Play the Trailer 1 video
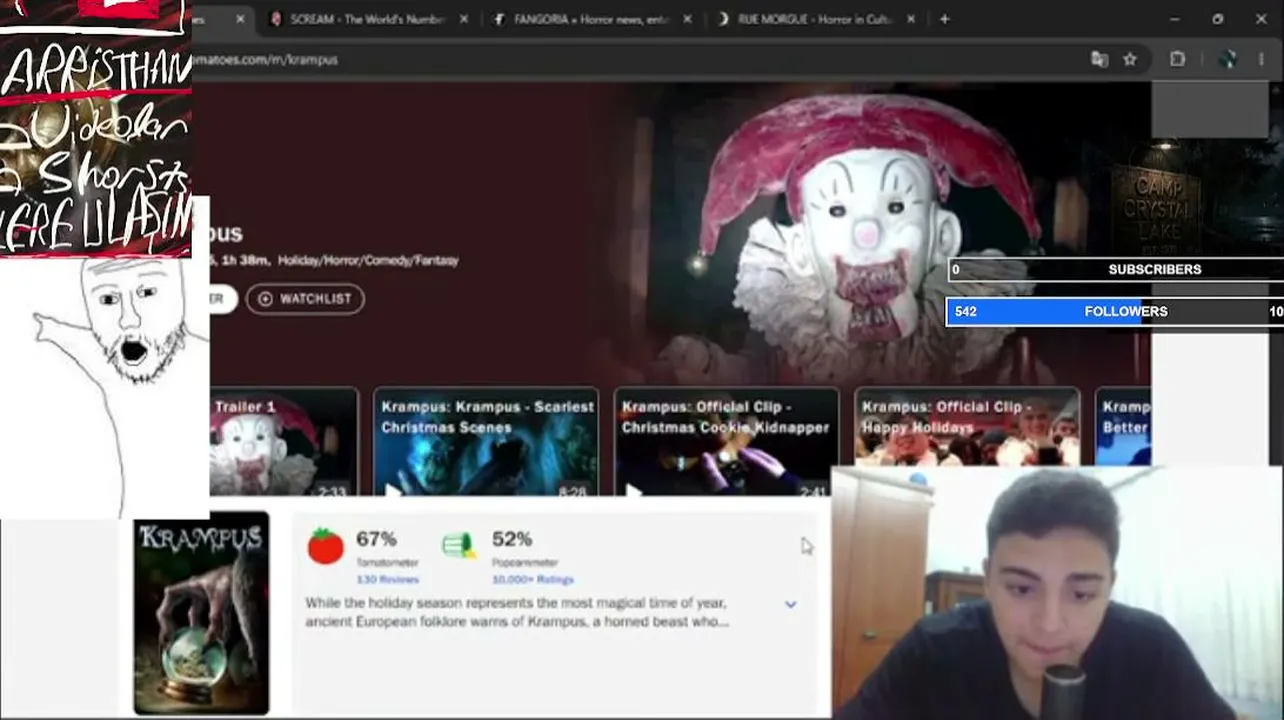Image resolution: width=1284 pixels, height=720 pixels. click(284, 442)
